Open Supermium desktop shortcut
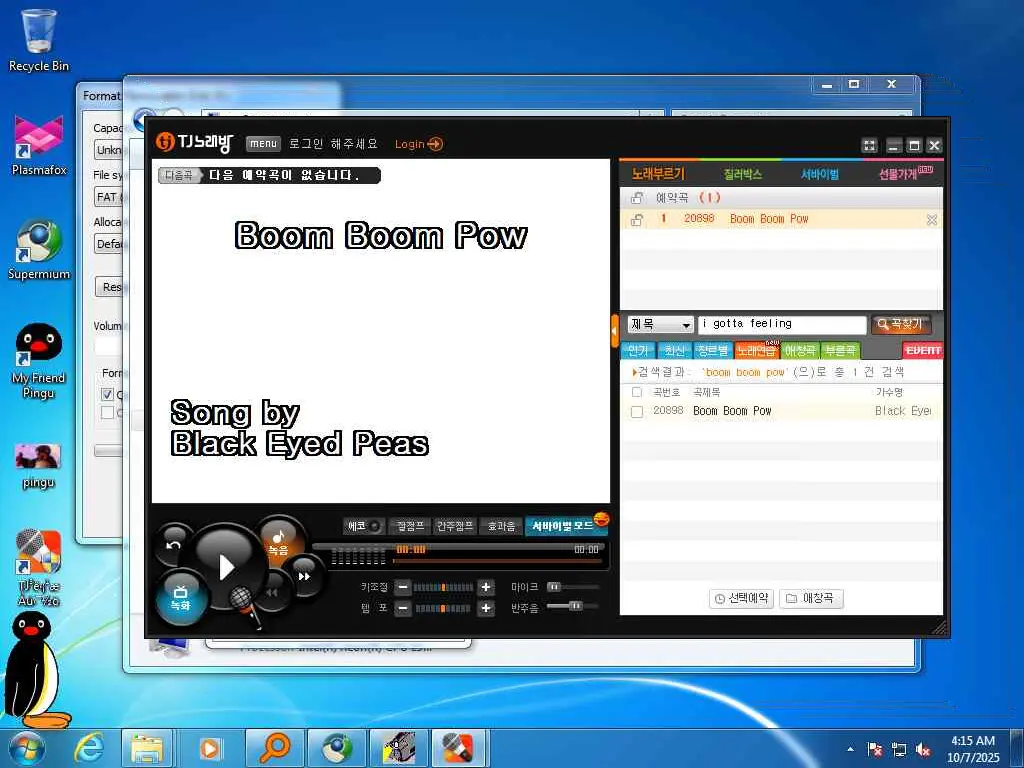This screenshot has width=1024, height=768. pyautogui.click(x=39, y=249)
